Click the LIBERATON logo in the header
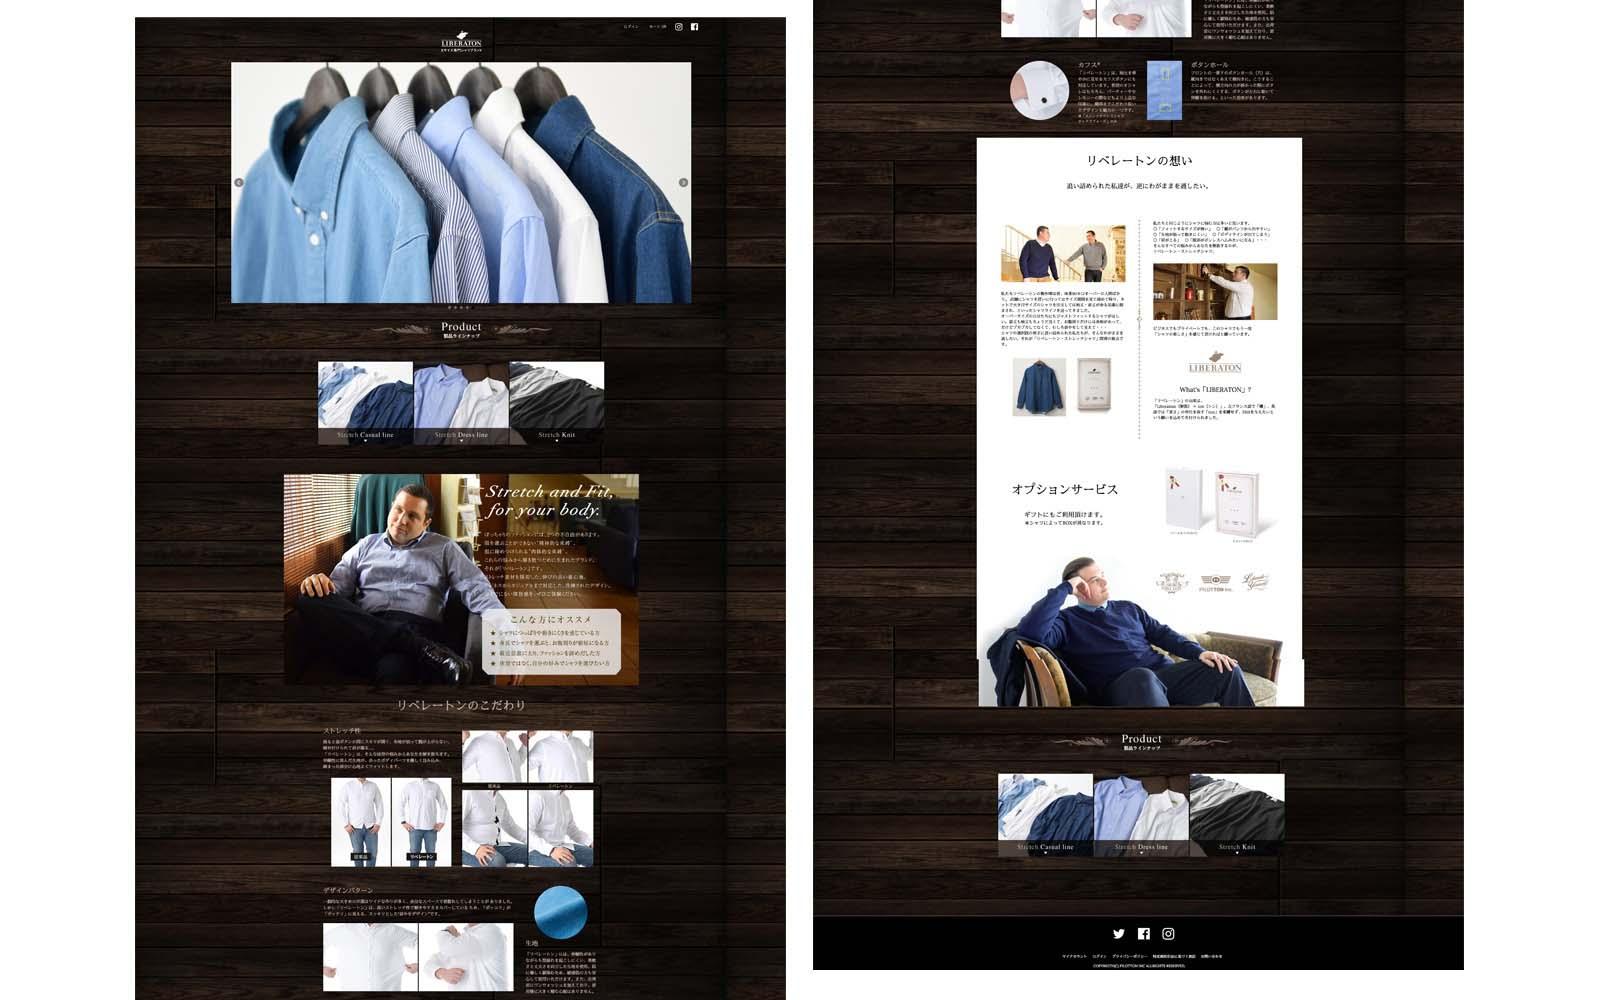Image resolution: width=1600 pixels, height=1000 pixels. click(x=461, y=42)
